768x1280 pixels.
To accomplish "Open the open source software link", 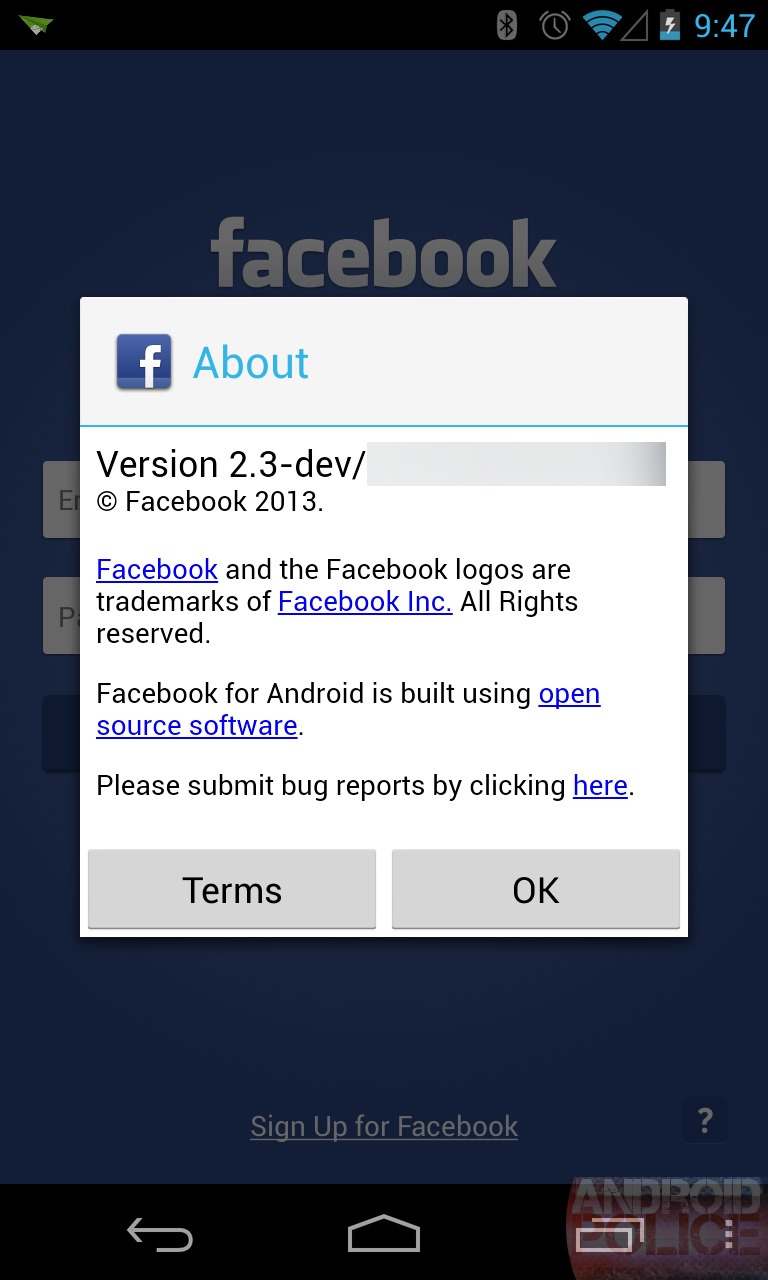I will click(348, 709).
